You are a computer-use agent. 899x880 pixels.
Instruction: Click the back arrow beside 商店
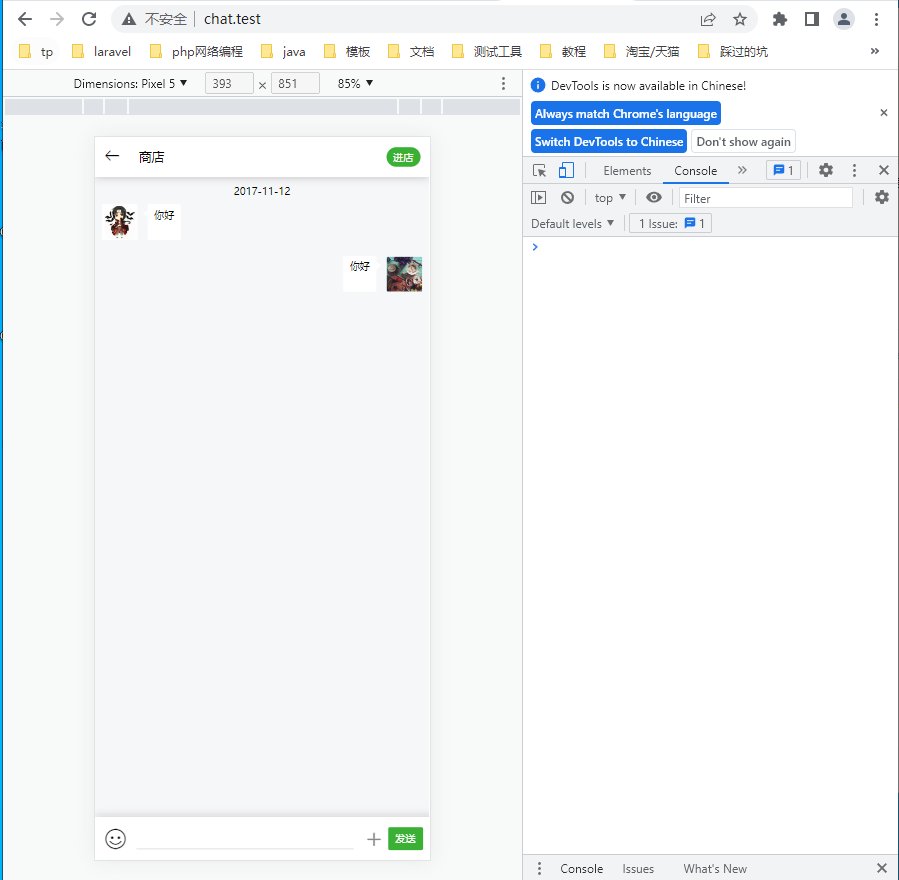tap(112, 156)
